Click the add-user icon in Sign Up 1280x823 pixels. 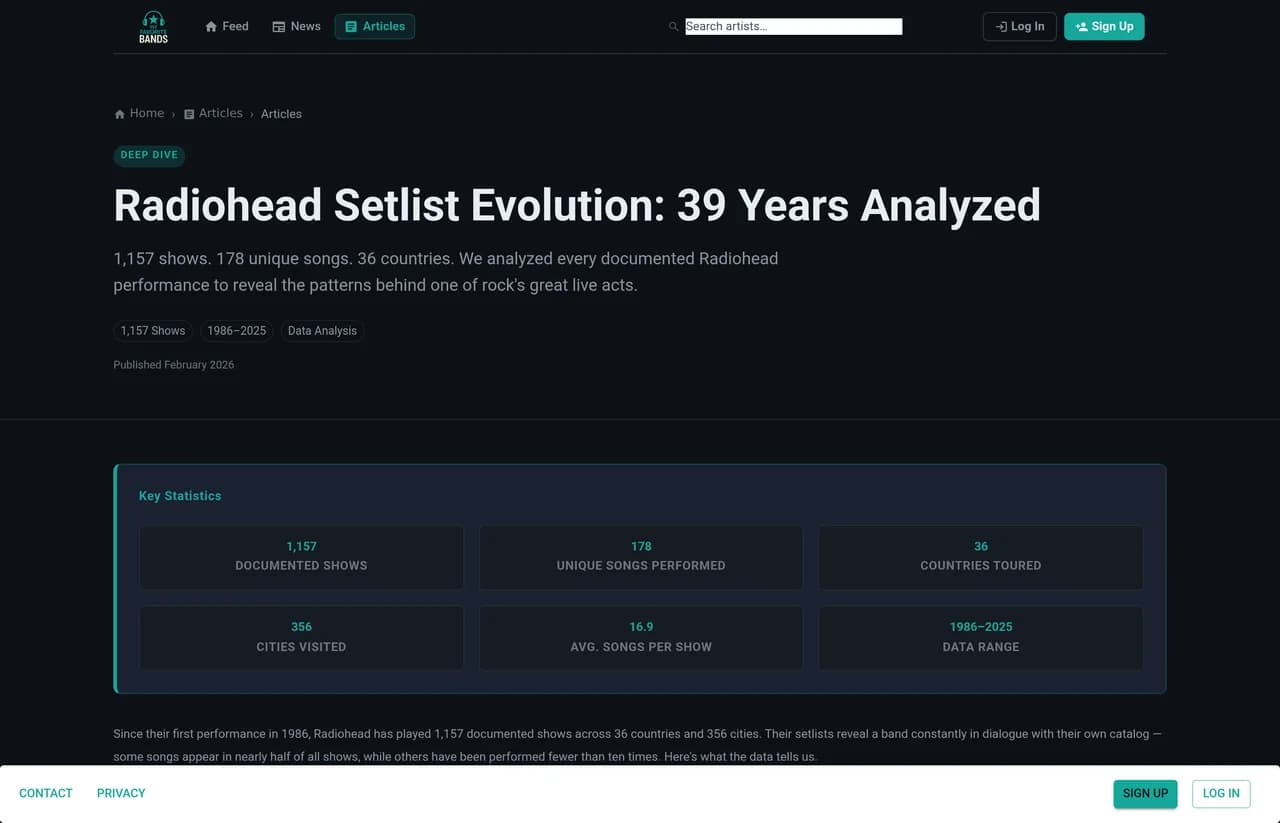pos(1081,27)
